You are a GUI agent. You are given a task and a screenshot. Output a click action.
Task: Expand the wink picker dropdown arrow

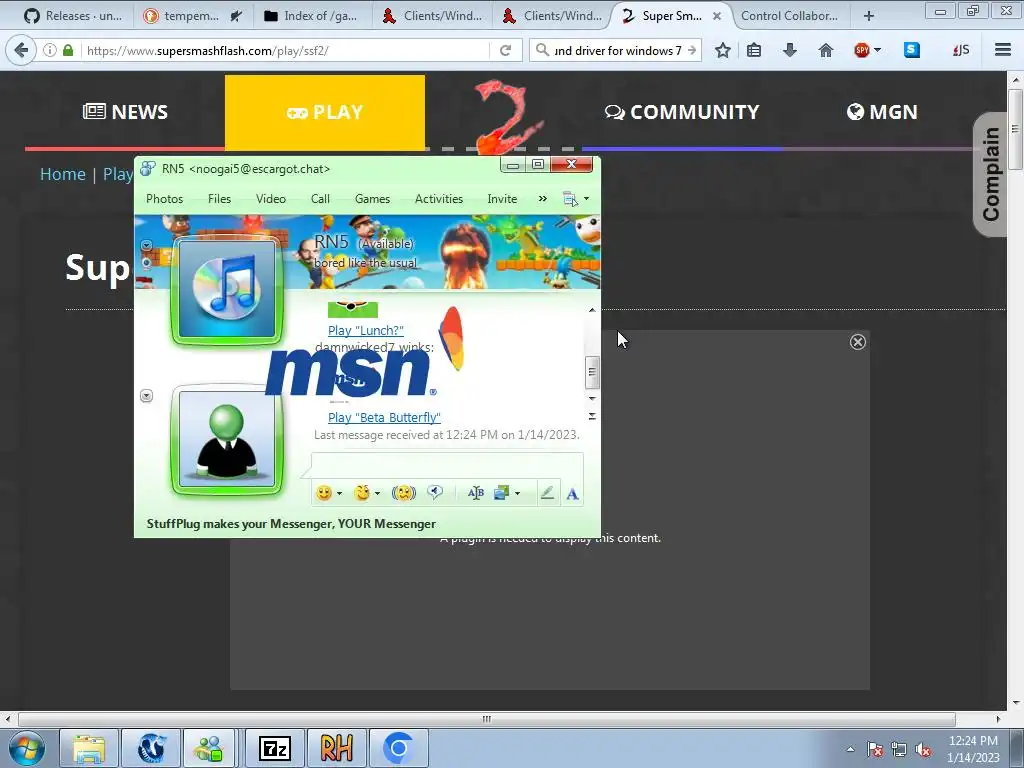pos(377,494)
